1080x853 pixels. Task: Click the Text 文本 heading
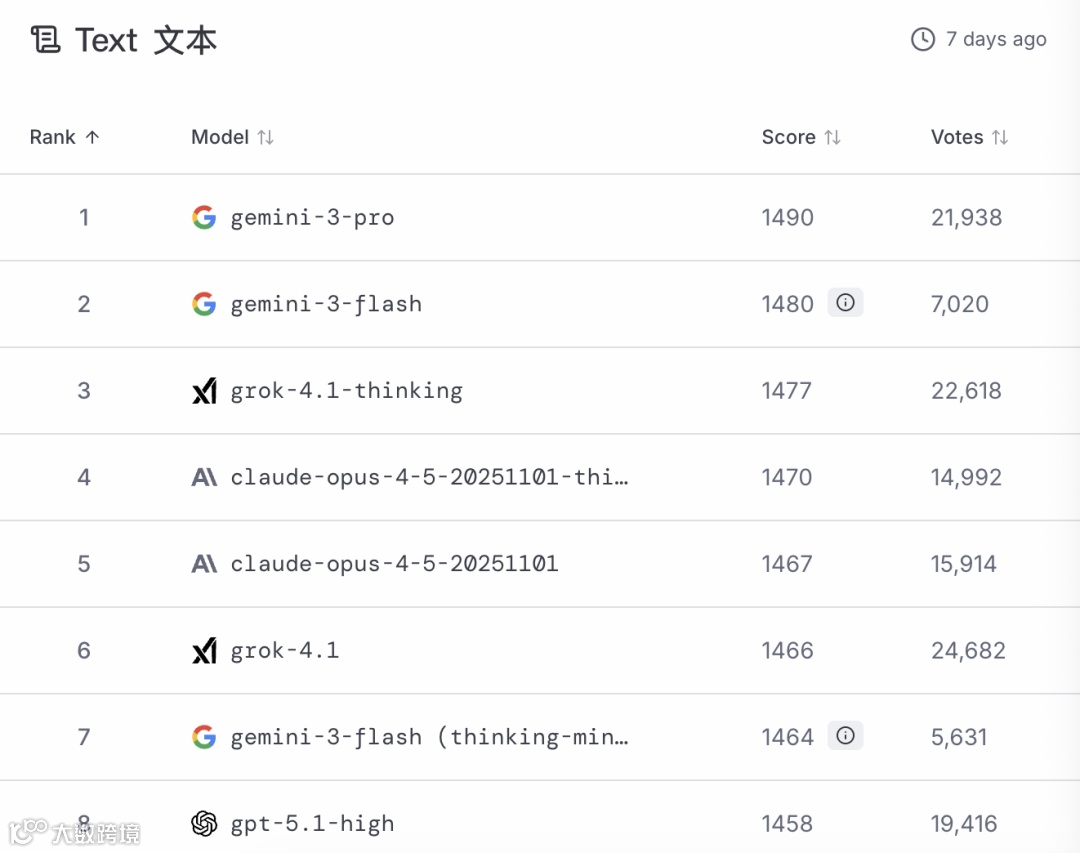(x=146, y=40)
